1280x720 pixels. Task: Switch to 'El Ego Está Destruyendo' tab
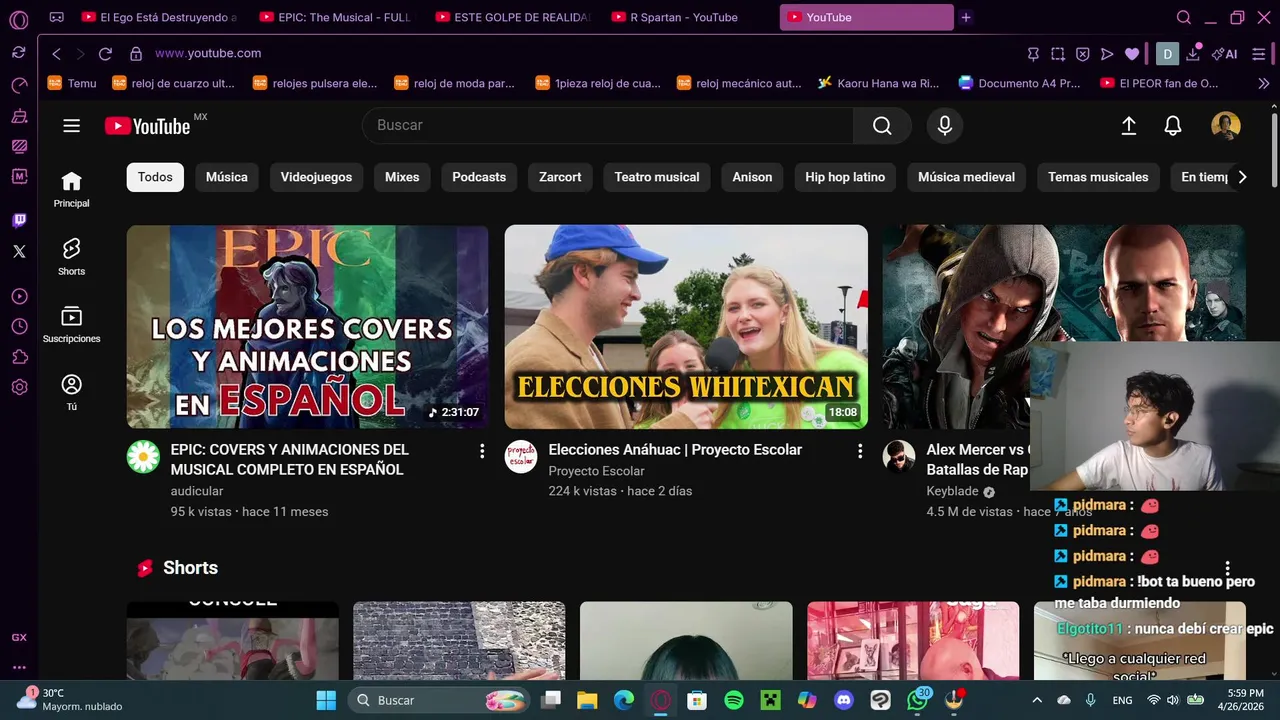(160, 17)
